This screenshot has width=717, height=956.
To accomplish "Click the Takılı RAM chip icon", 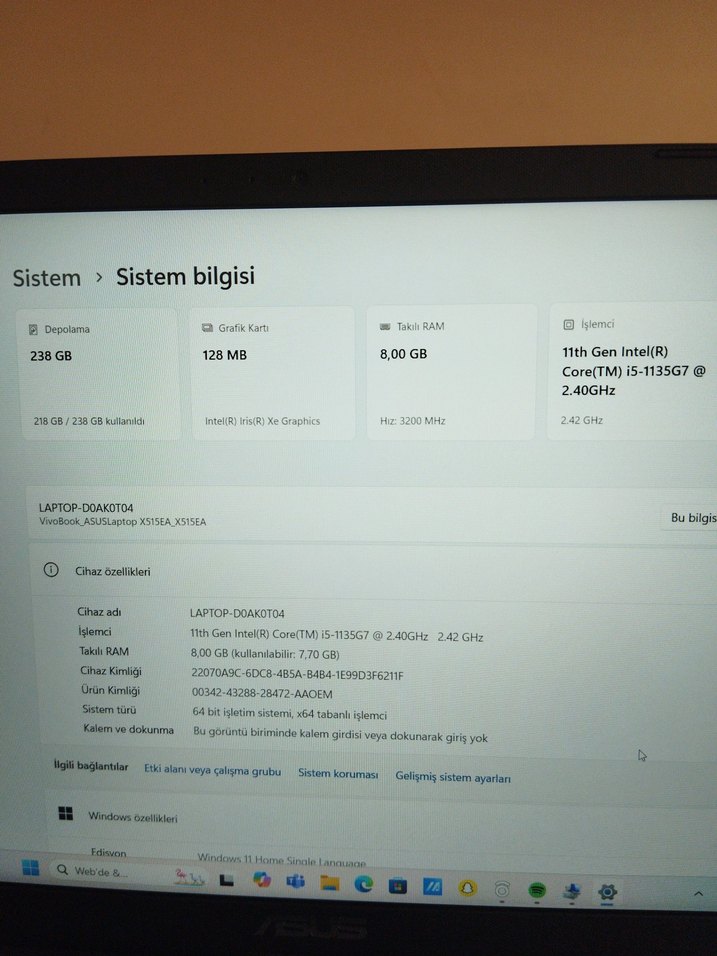I will 385,327.
